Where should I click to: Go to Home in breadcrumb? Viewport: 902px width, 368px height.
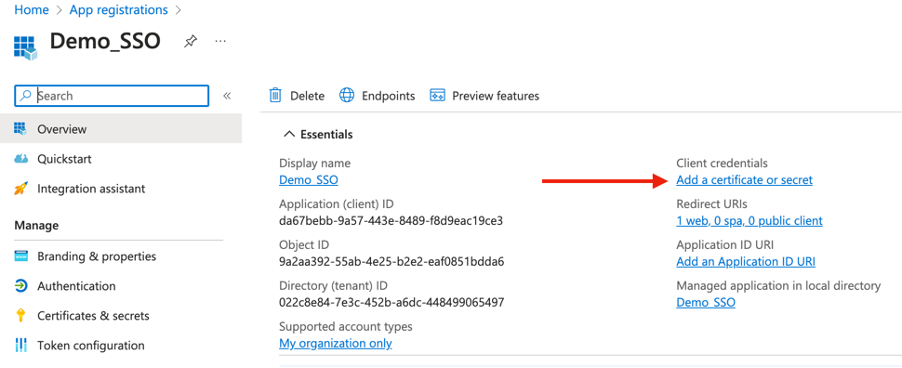coord(32,10)
